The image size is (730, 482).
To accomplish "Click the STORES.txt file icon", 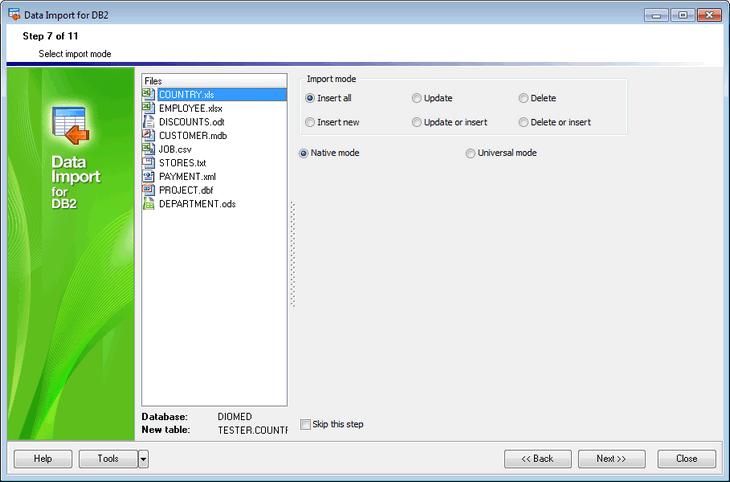I will [x=150, y=162].
